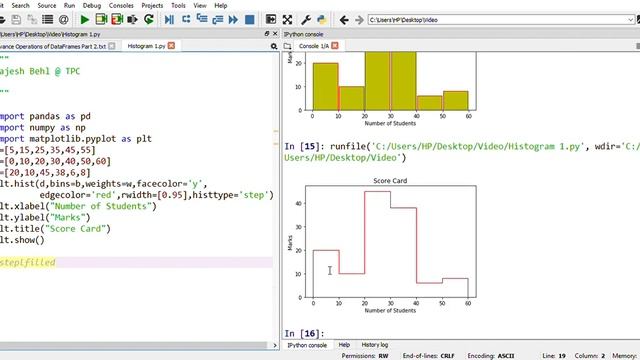Open the Projects menu
This screenshot has height=360, width=640.
coord(152,5)
